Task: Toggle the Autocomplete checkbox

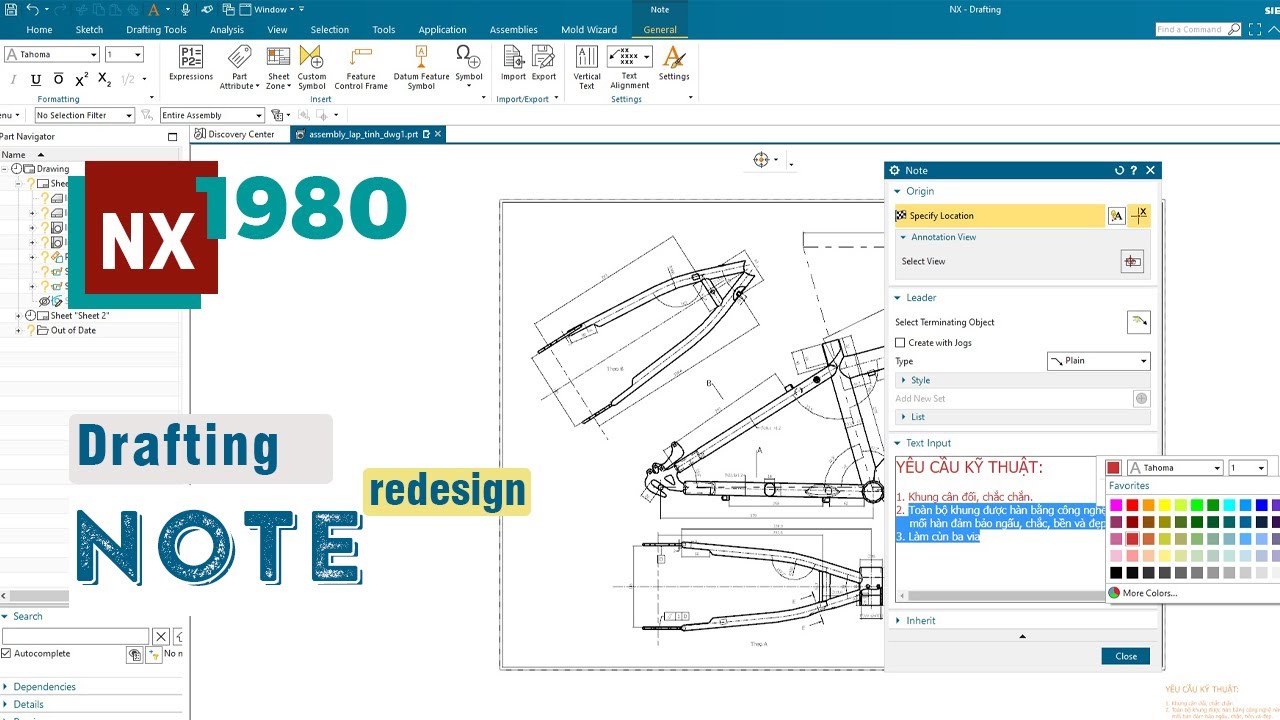Action: [x=6, y=653]
